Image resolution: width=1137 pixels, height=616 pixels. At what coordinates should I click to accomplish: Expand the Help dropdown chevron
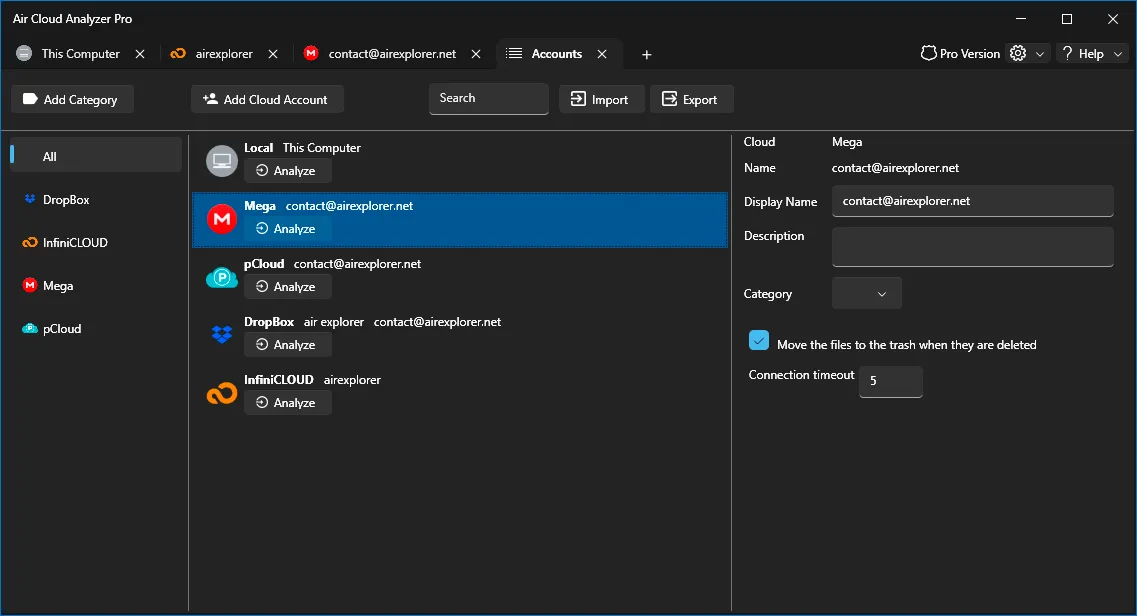click(x=1117, y=54)
